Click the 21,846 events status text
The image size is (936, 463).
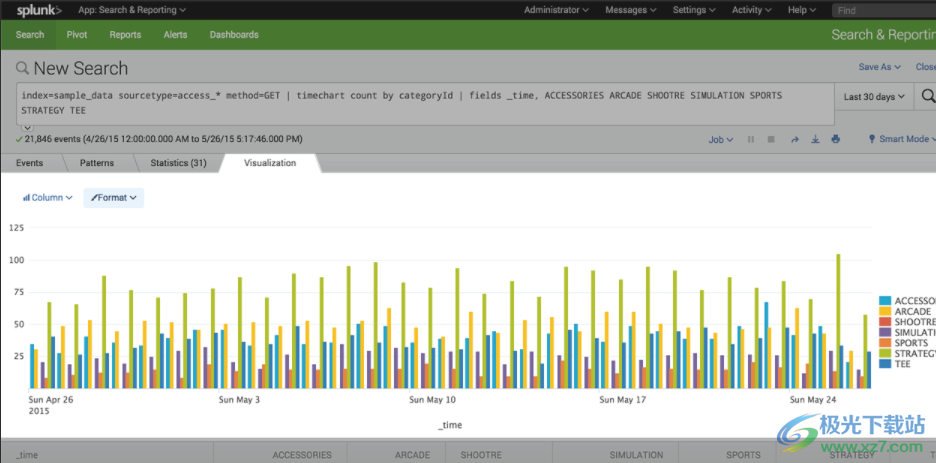(x=163, y=139)
